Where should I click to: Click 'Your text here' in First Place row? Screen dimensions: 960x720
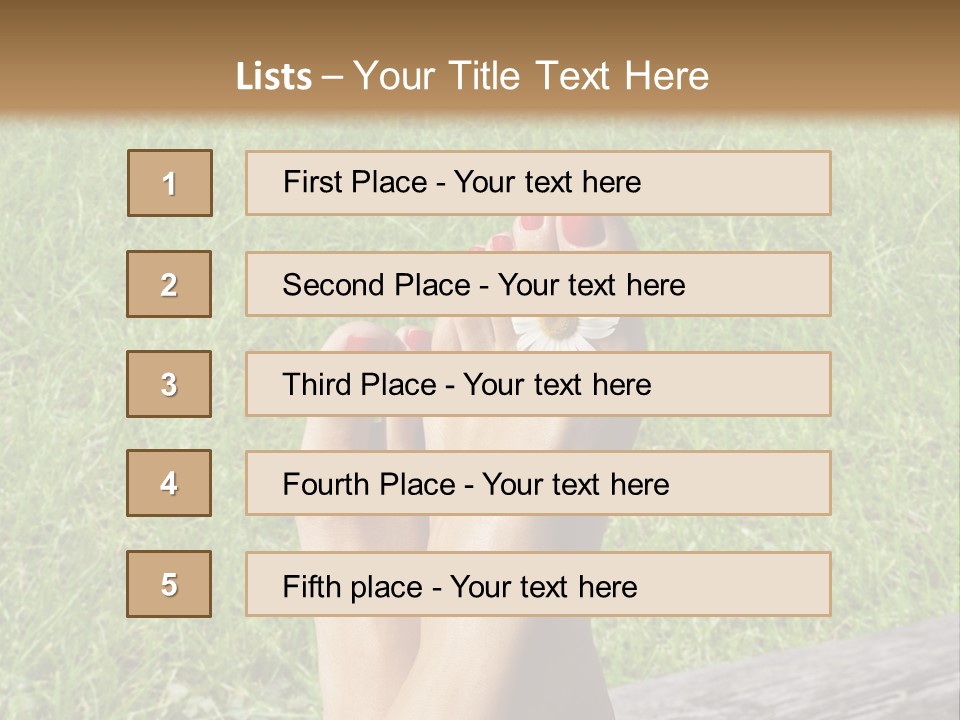pos(547,182)
